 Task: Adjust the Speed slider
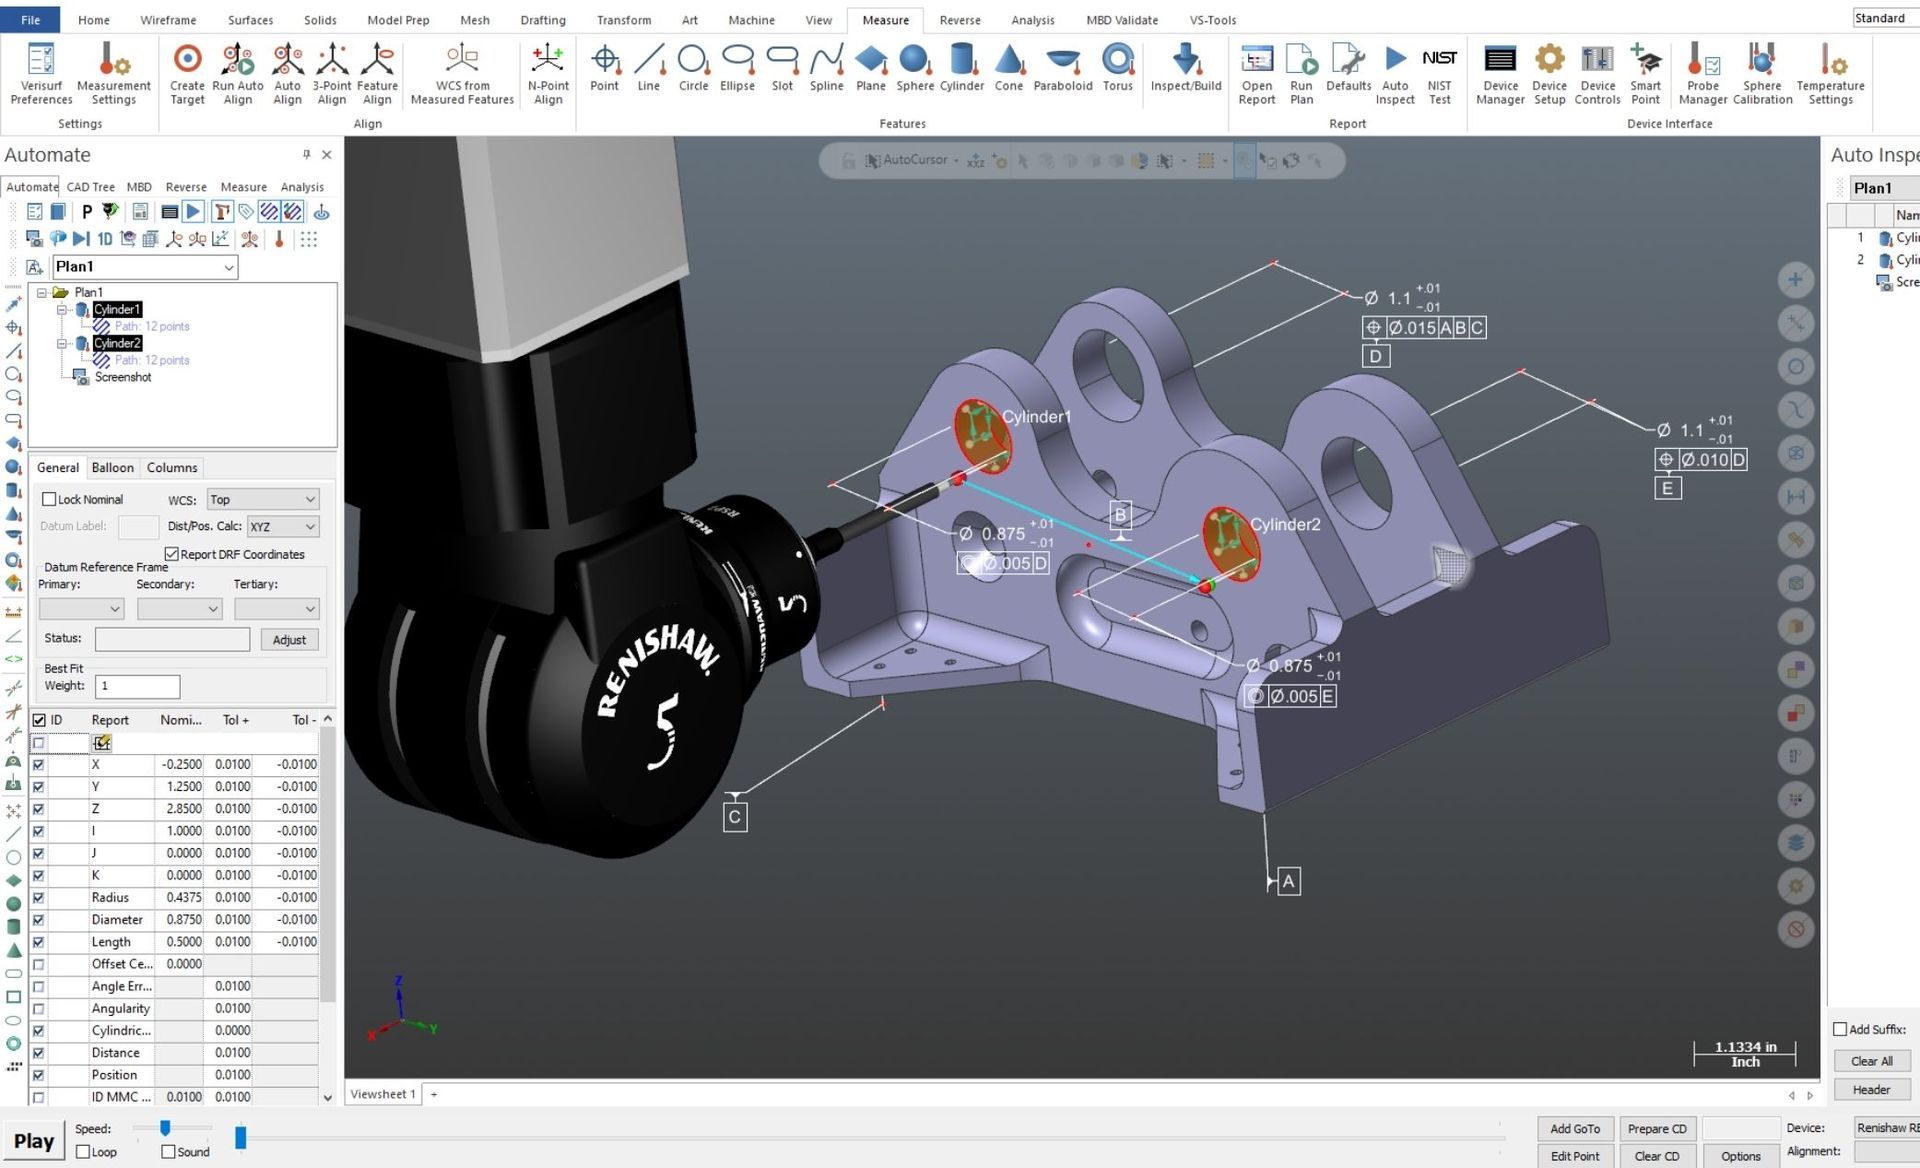pyautogui.click(x=165, y=1128)
